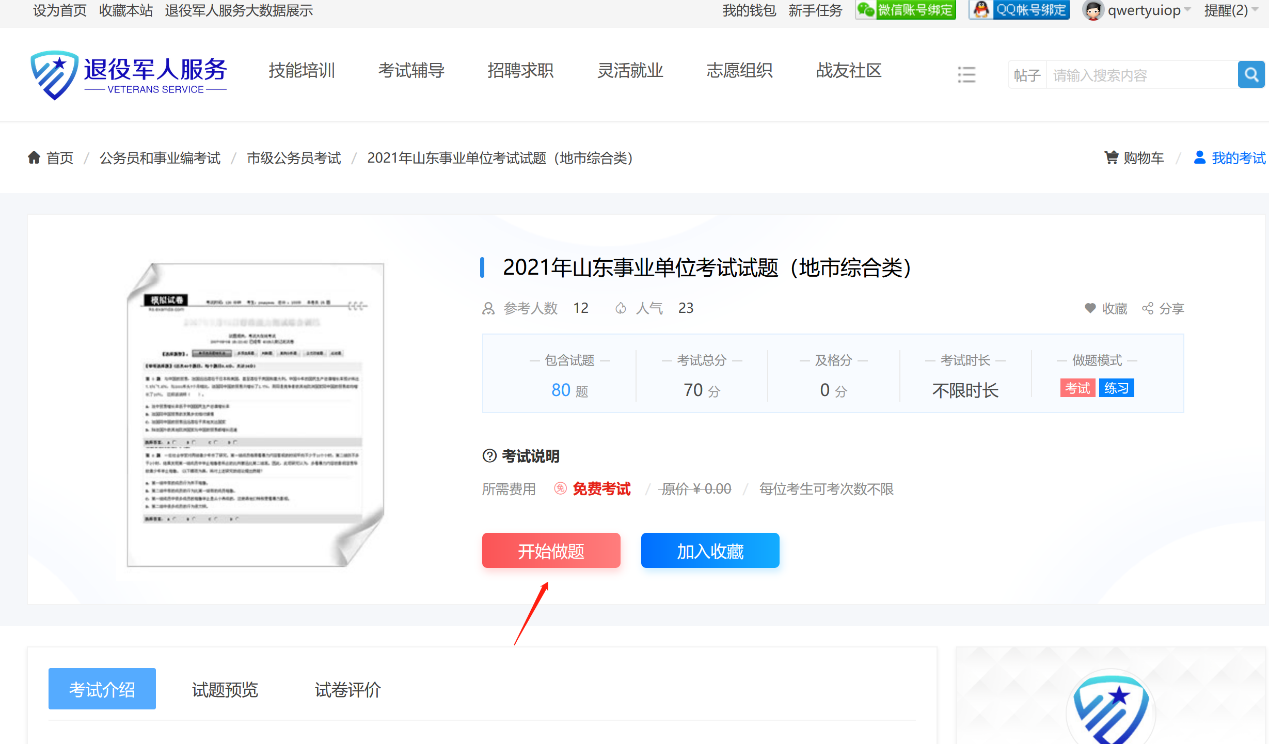Switch to the 试题预览 tab

pyautogui.click(x=225, y=690)
